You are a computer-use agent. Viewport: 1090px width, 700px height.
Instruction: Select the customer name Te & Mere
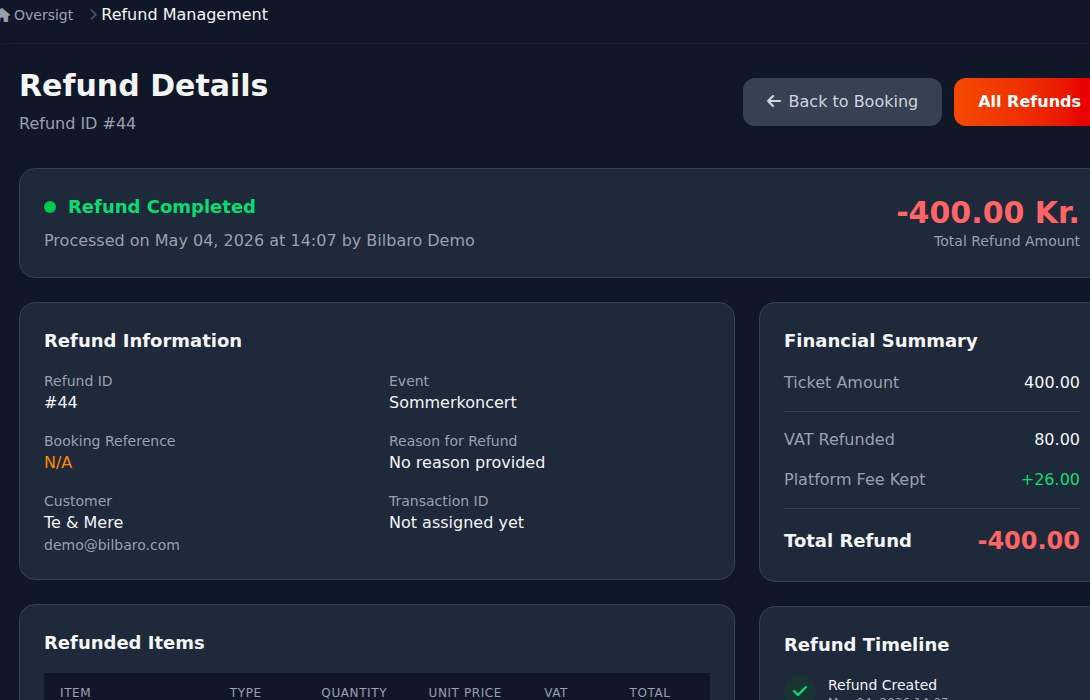click(83, 522)
